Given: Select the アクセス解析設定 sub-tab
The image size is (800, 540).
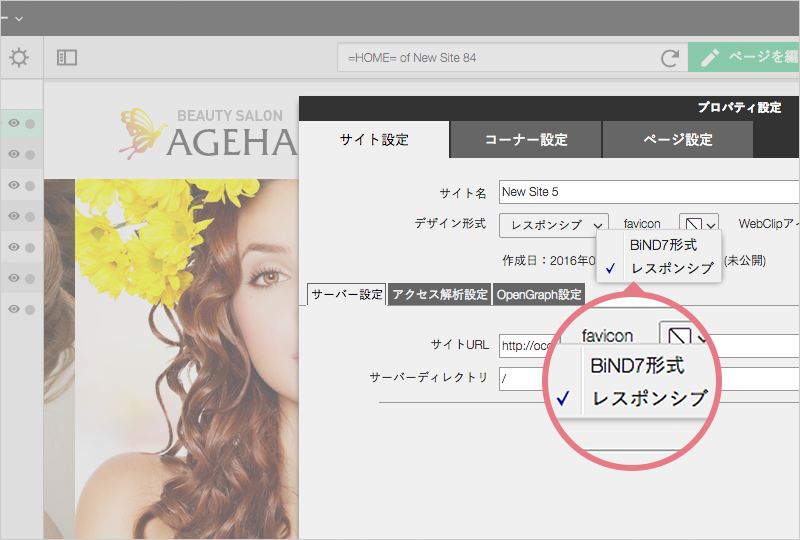Looking at the screenshot, I should [440, 295].
